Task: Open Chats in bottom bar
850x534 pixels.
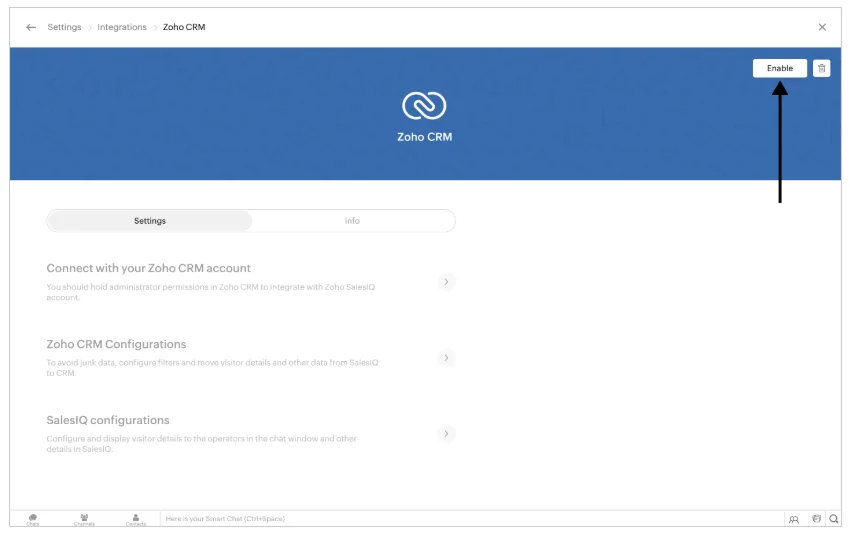Action: coord(33,519)
